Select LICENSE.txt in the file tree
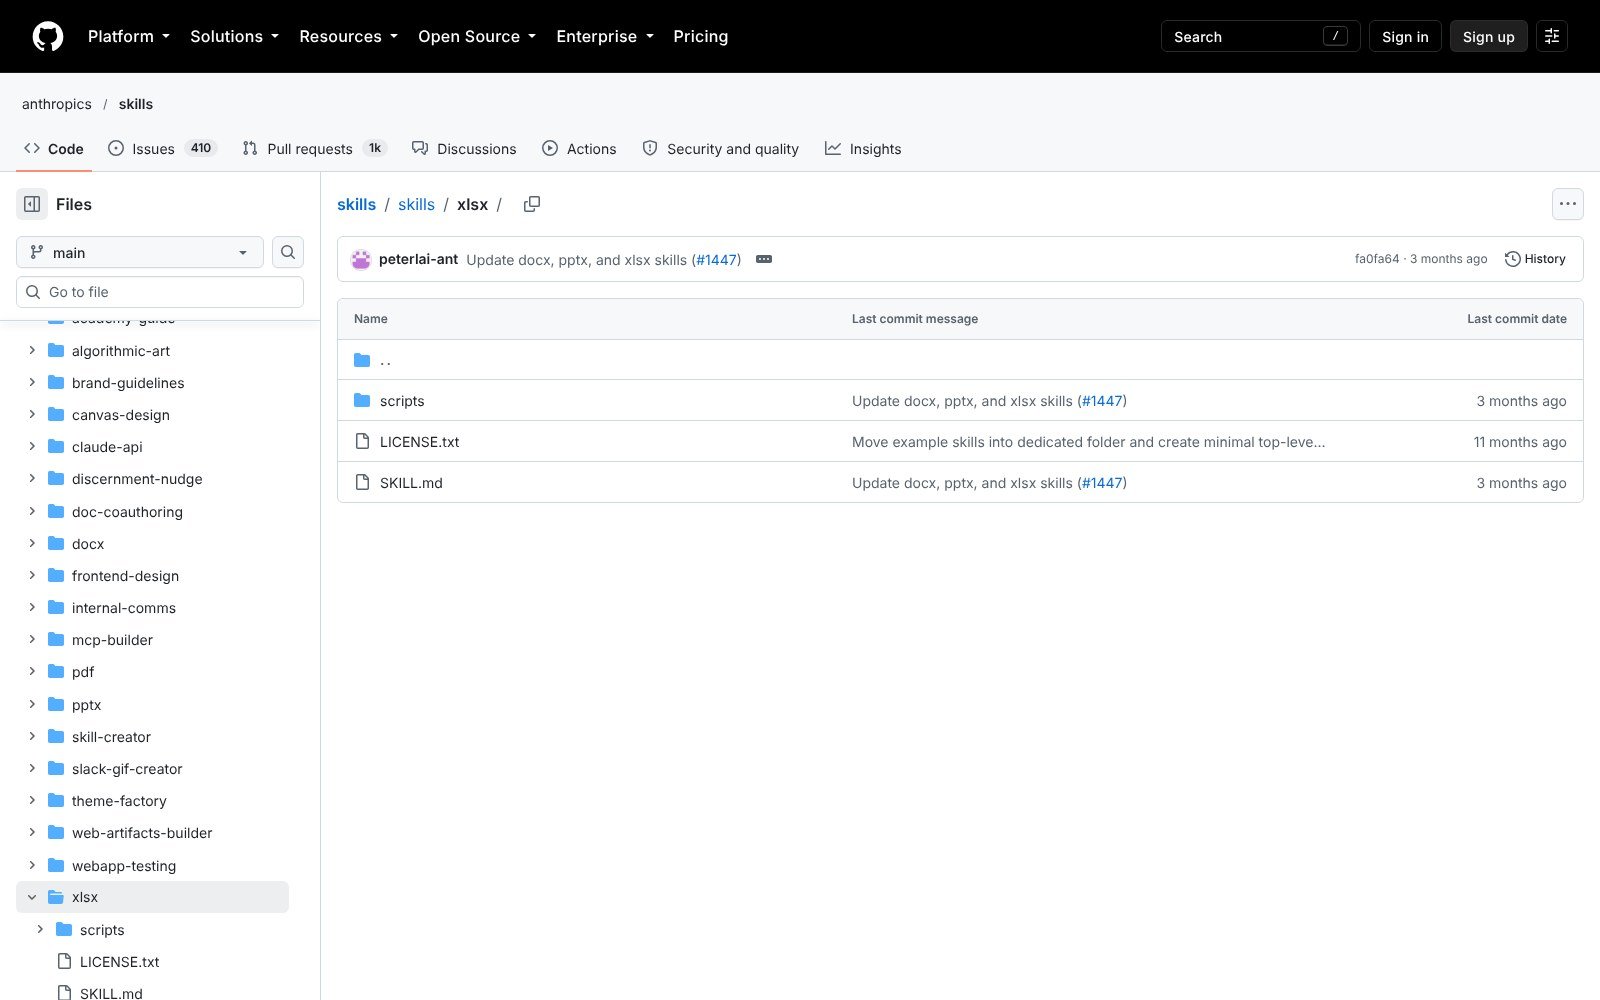 point(120,962)
